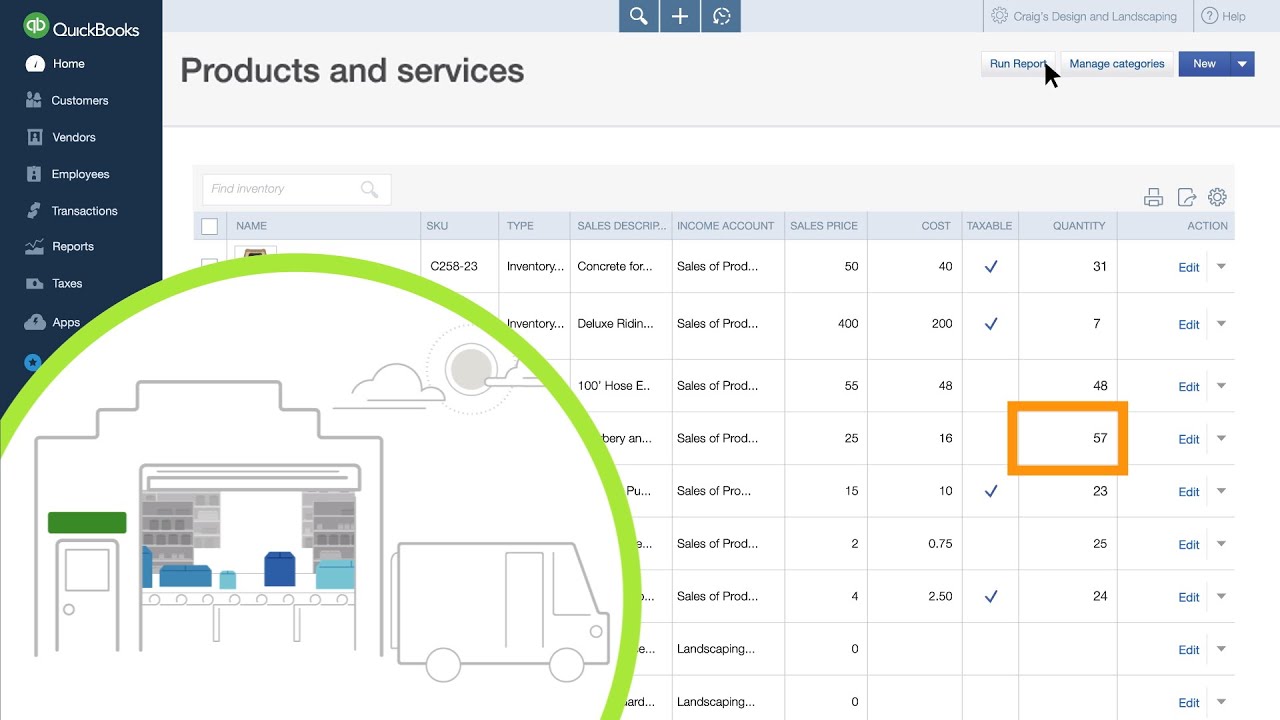Toggle taxable checkmark in quantity 23 row

[991, 491]
